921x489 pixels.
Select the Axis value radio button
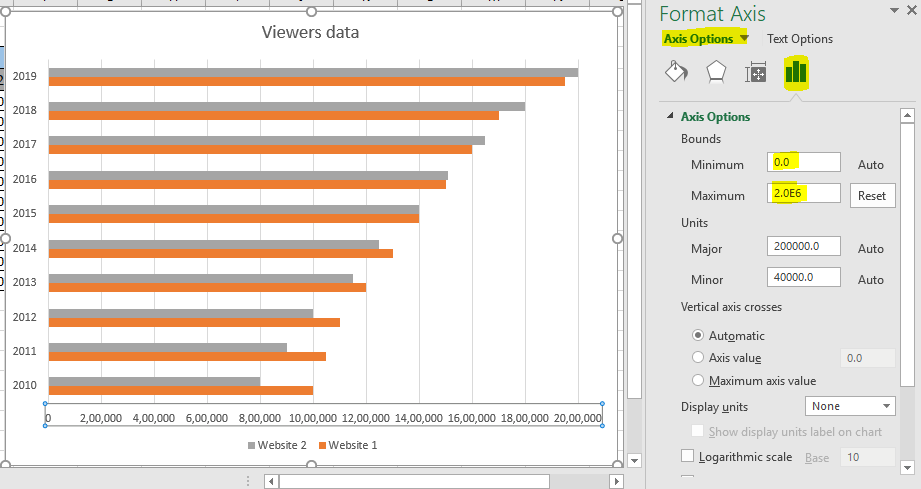click(698, 357)
